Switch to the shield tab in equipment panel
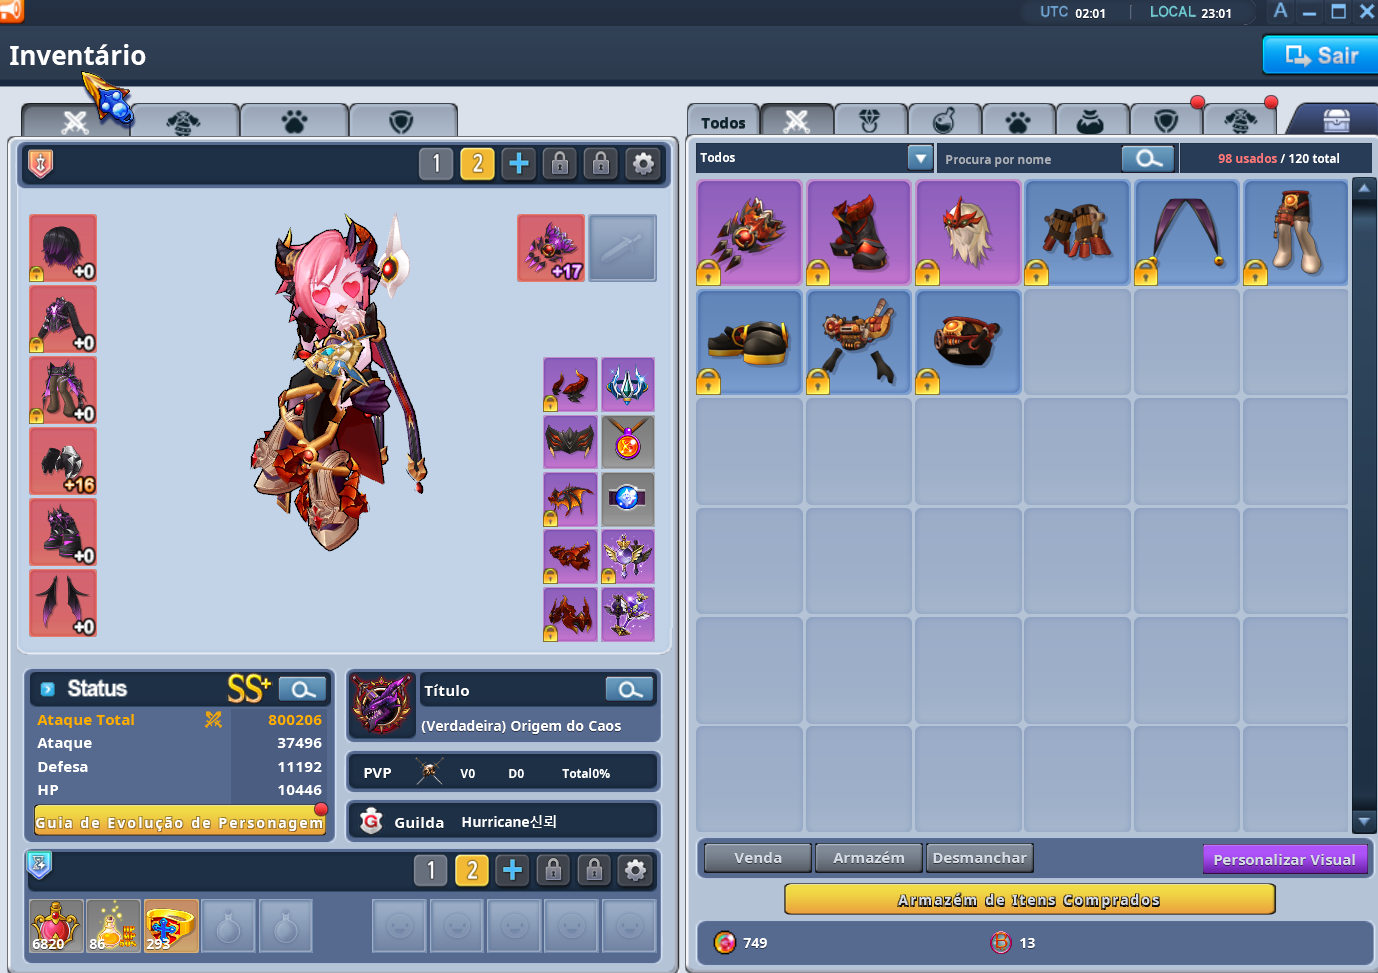The width and height of the screenshot is (1378, 973). point(402,121)
